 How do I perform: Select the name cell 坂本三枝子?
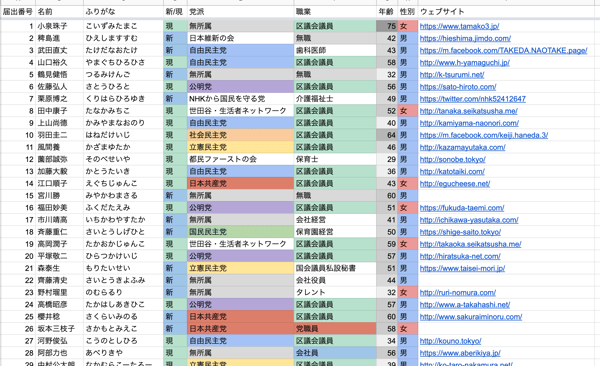pyautogui.click(x=60, y=329)
